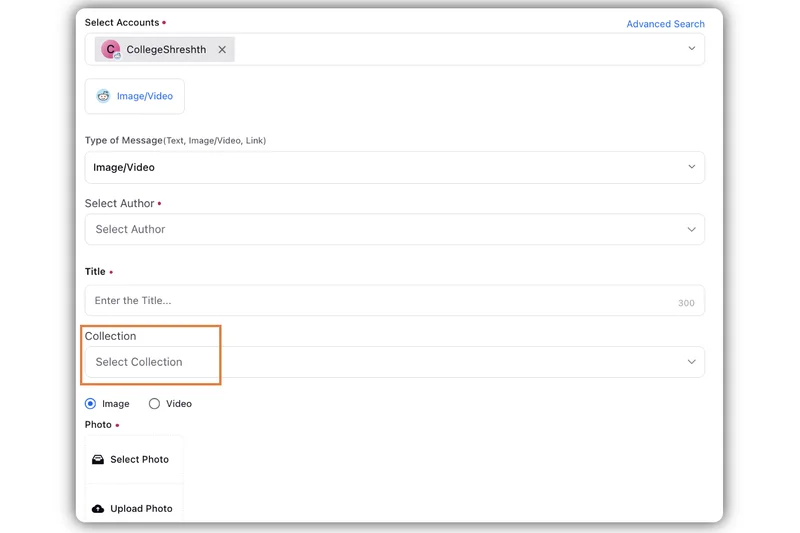Expand the Select Author dropdown chevron
The height and width of the screenshot is (533, 800).
coord(691,229)
